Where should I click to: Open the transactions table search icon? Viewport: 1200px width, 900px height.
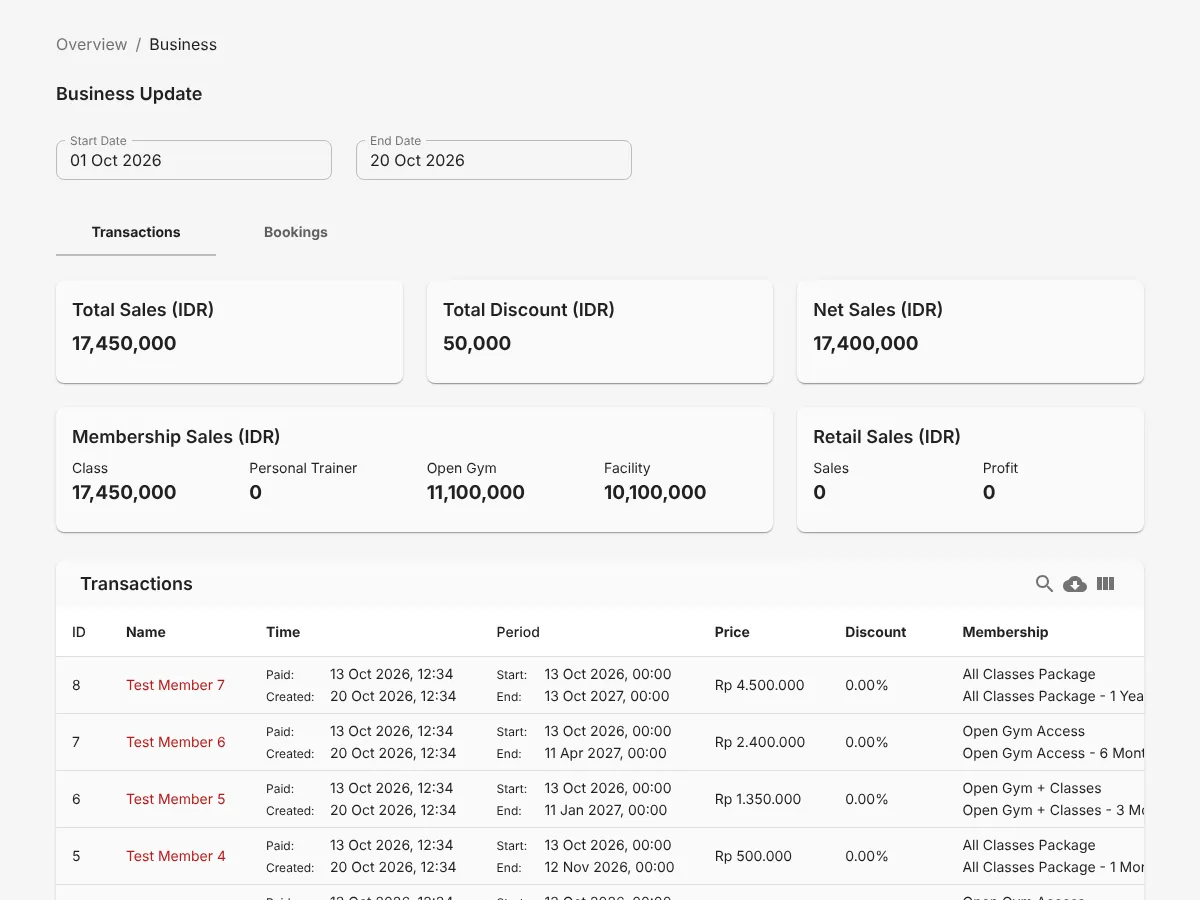(x=1044, y=584)
